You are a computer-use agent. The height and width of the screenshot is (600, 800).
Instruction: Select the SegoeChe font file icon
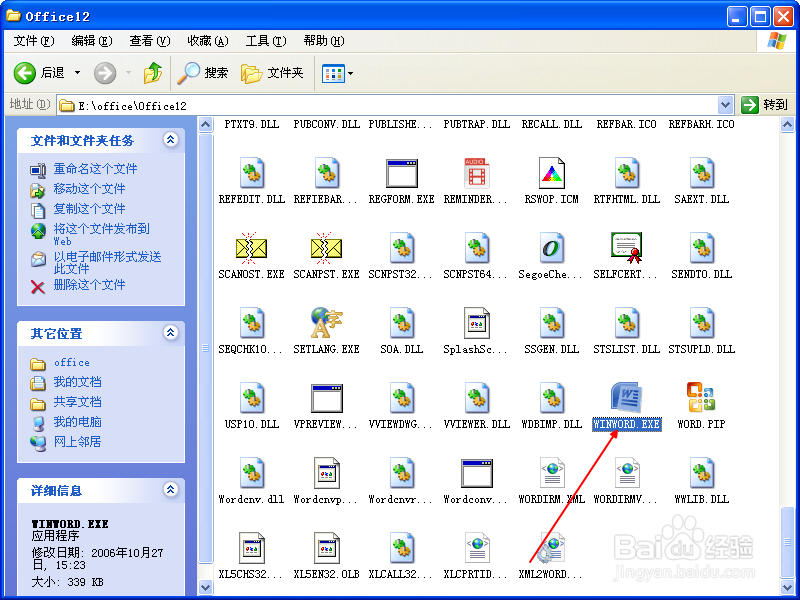[x=552, y=248]
